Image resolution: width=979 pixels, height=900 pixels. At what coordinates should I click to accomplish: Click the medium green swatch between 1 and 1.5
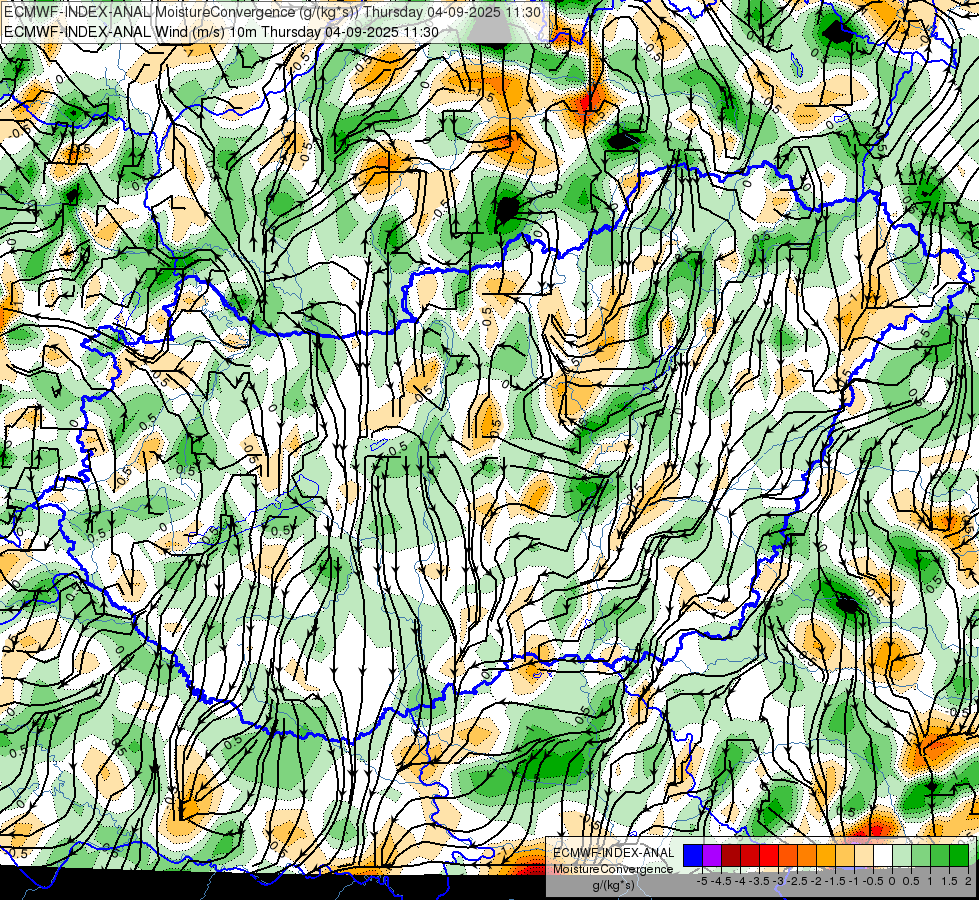(x=940, y=856)
